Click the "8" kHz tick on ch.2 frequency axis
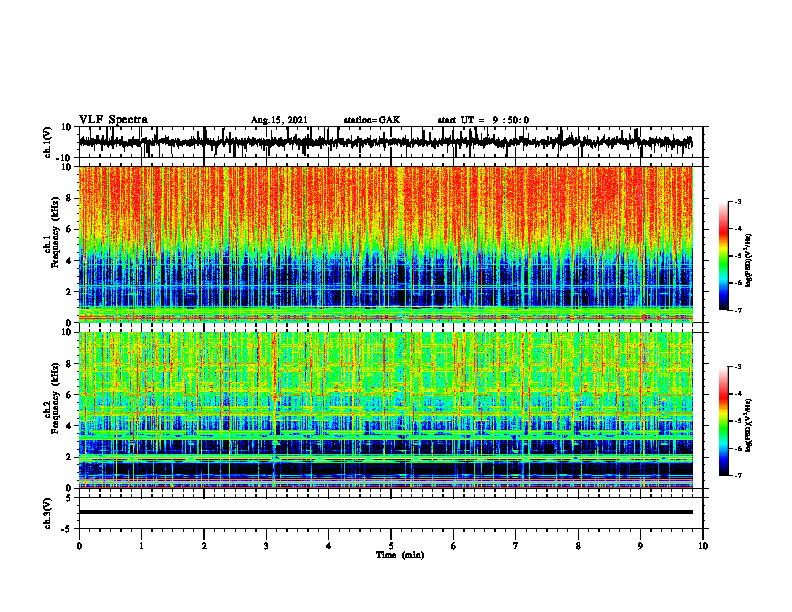This screenshot has height=612, width=792. click(69, 364)
